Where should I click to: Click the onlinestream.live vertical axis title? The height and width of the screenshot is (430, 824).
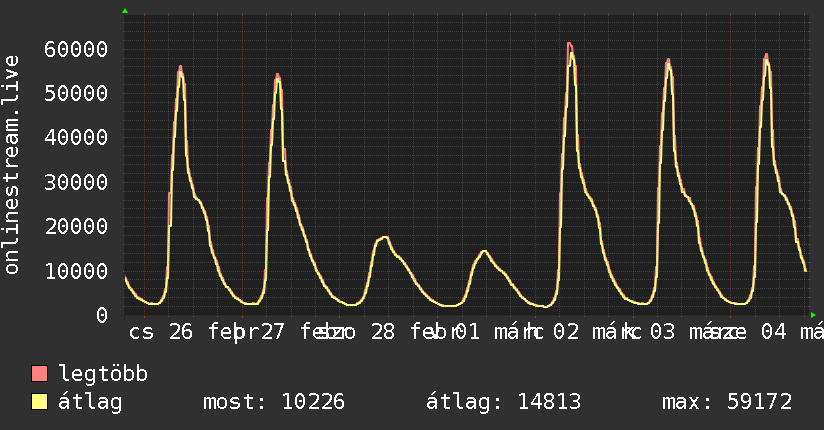click(11, 165)
